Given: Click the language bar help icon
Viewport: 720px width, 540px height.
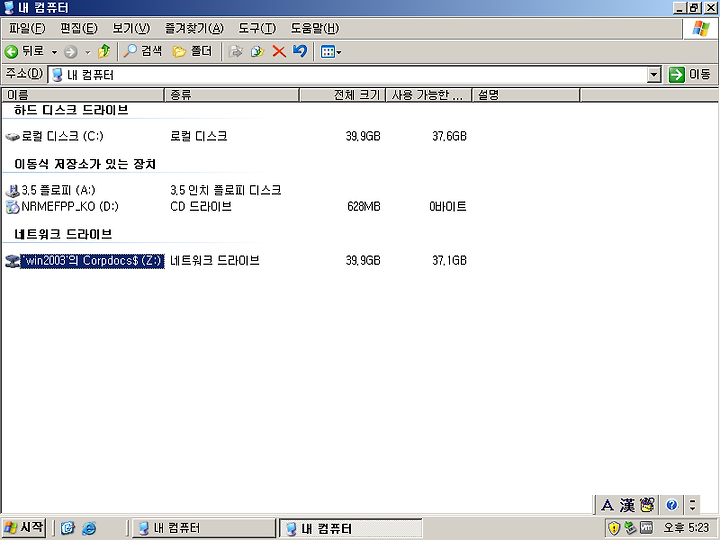Looking at the screenshot, I should point(671,505).
